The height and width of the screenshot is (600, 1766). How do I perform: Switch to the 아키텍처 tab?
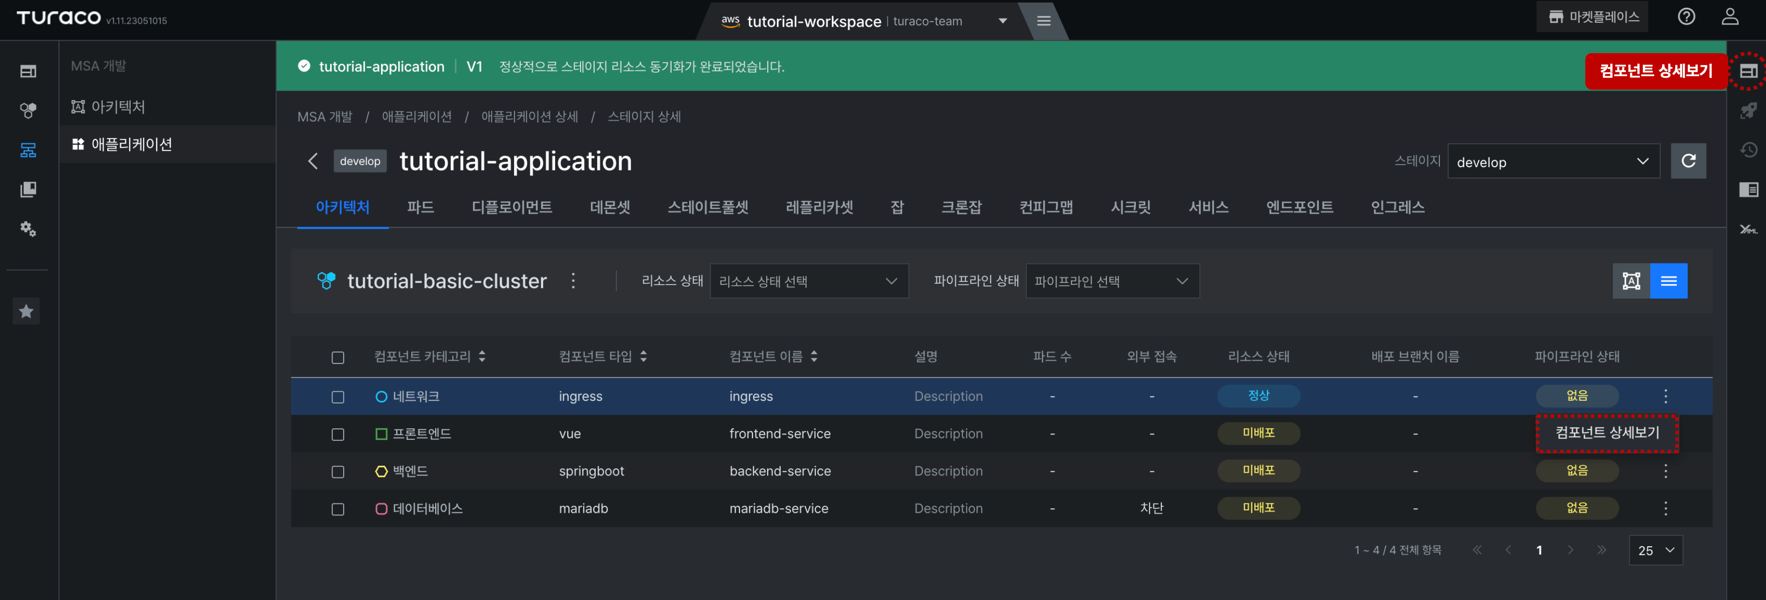click(x=343, y=207)
